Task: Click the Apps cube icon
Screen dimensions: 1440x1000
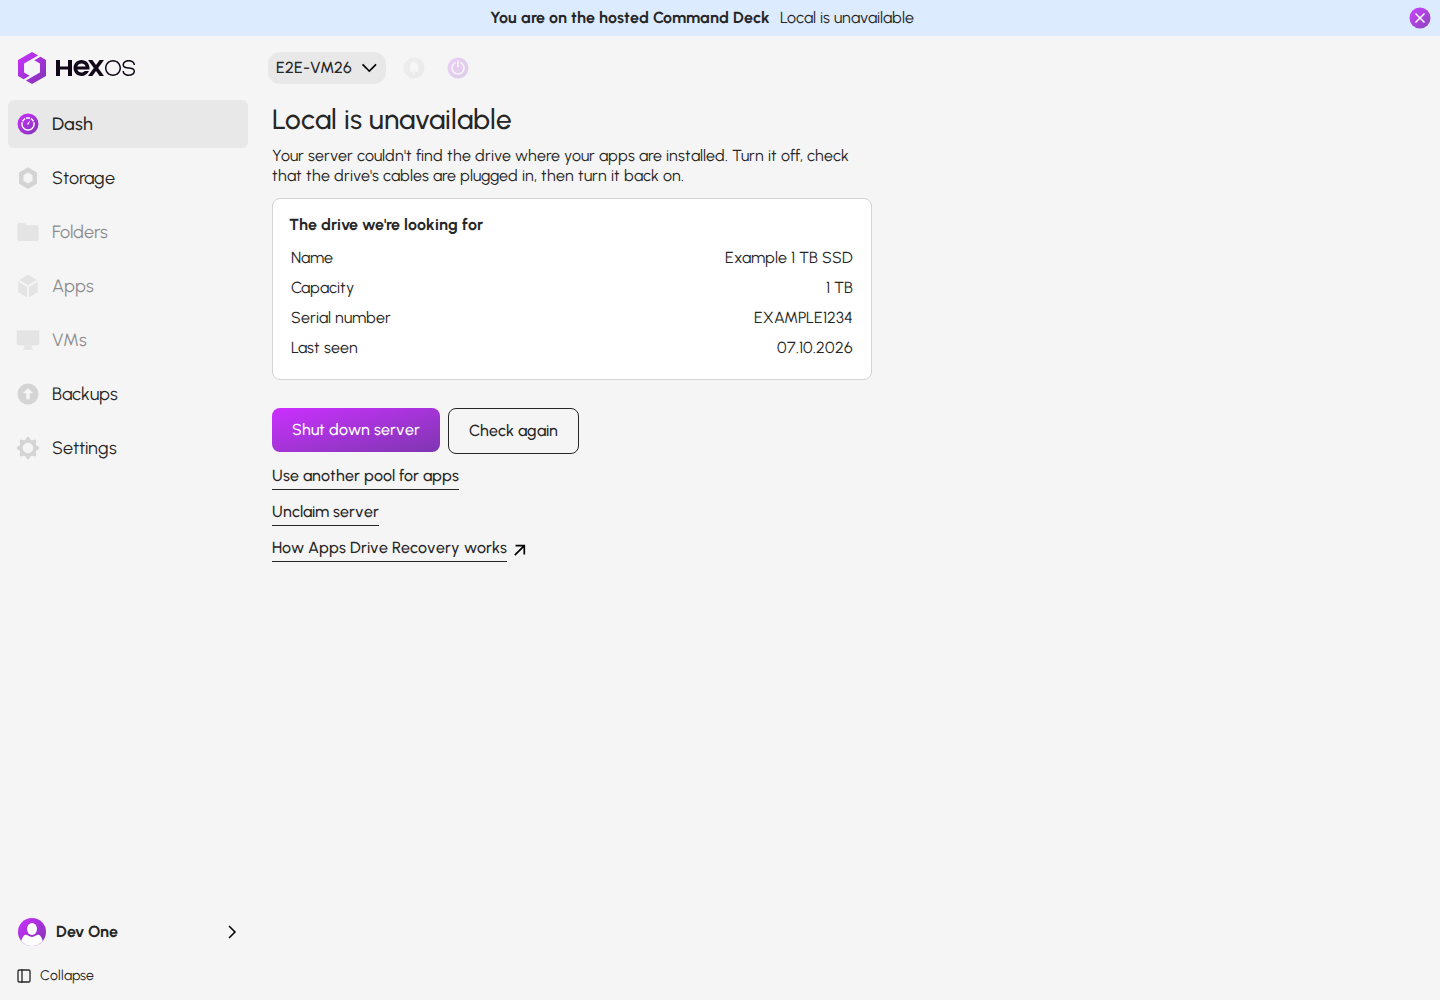Action: [x=28, y=286]
